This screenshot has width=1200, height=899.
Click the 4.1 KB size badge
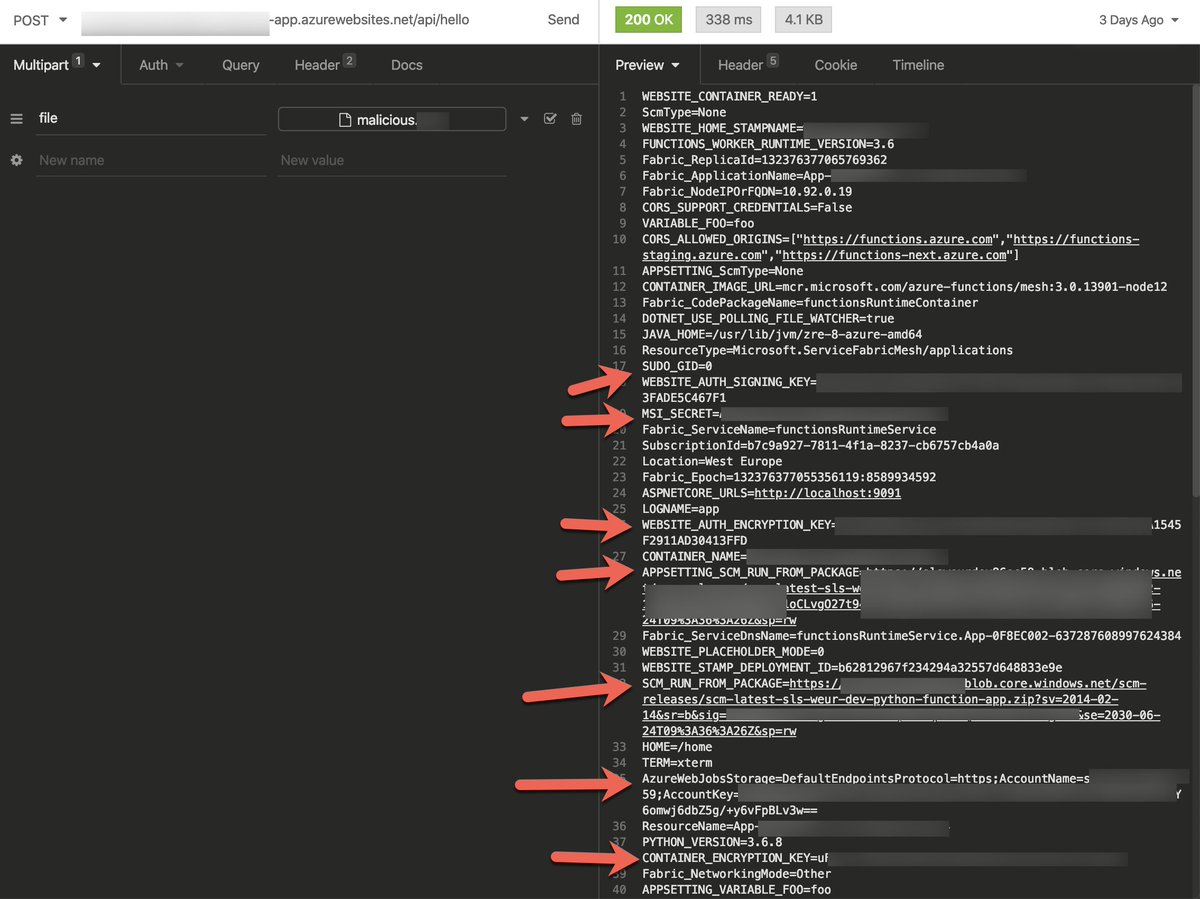pyautogui.click(x=802, y=20)
